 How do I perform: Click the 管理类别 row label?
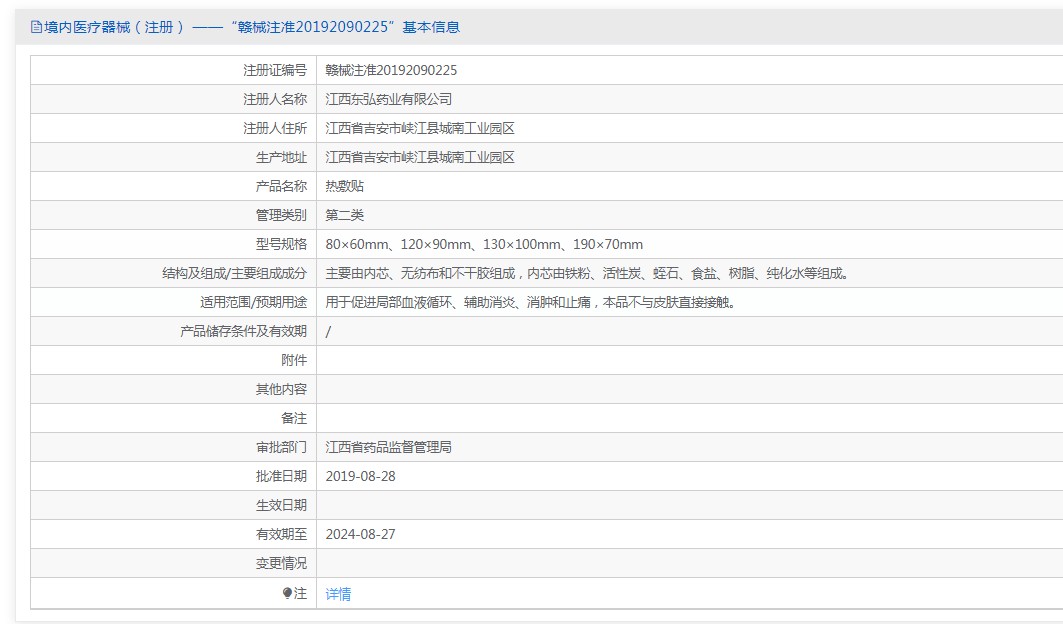point(281,216)
